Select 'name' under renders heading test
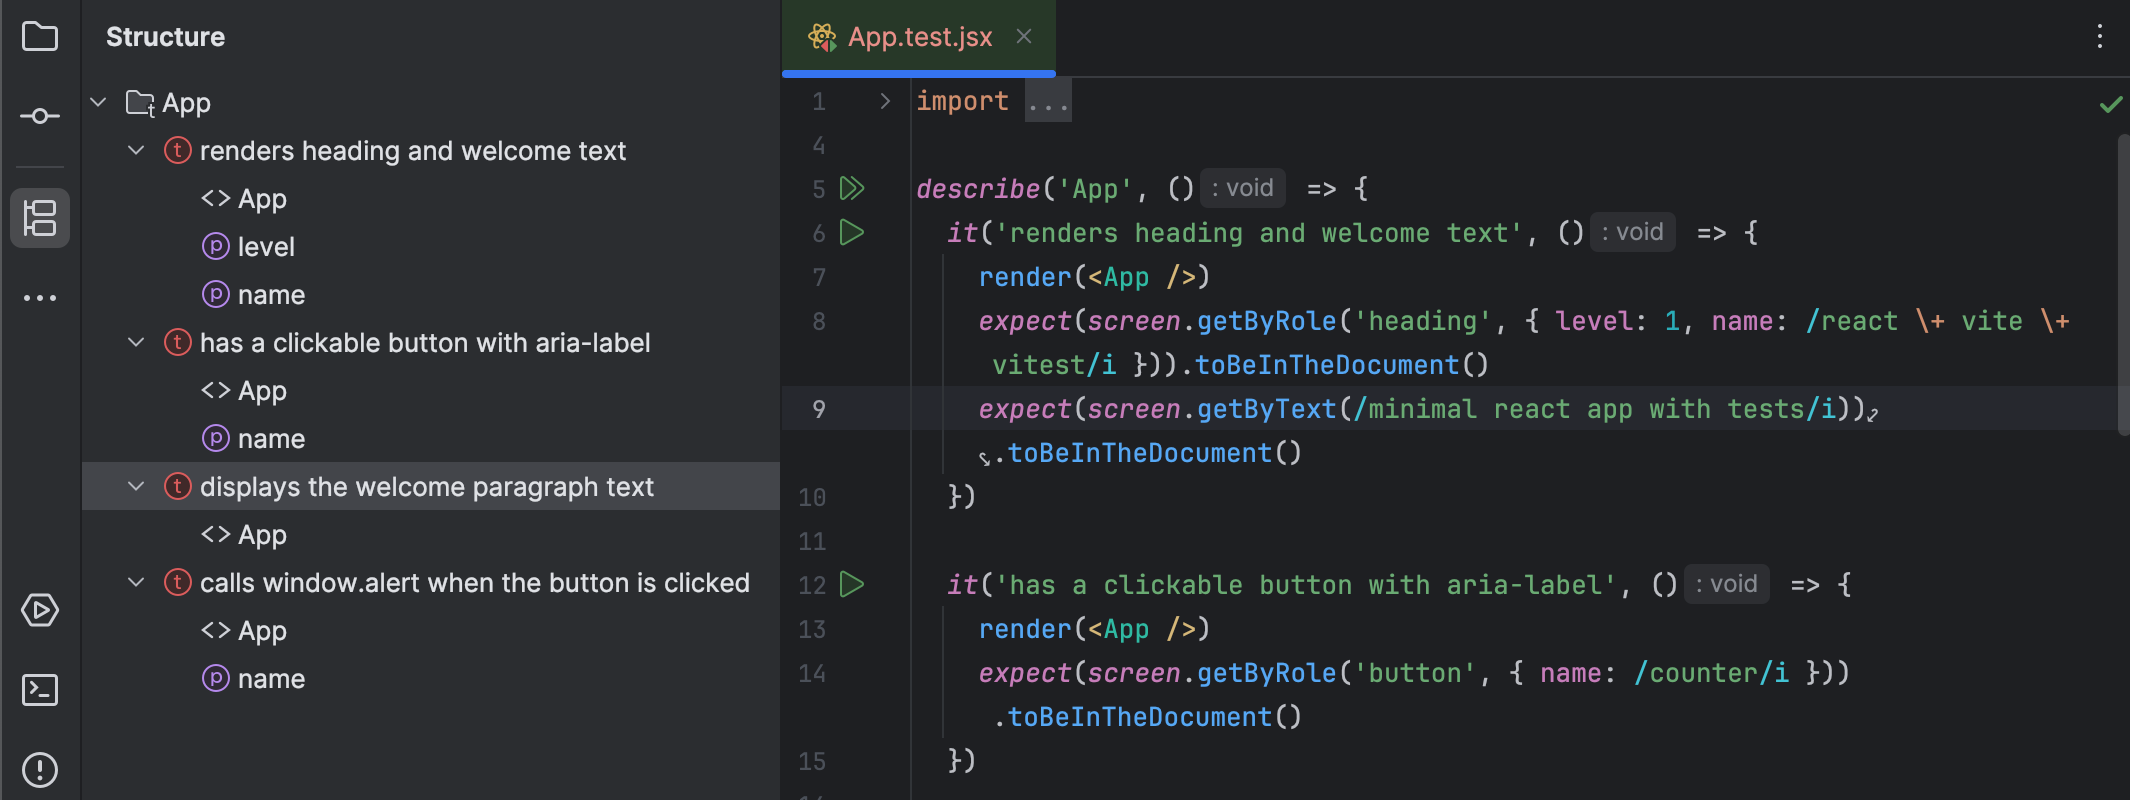Screen dimensions: 2130x800 [x=271, y=295]
